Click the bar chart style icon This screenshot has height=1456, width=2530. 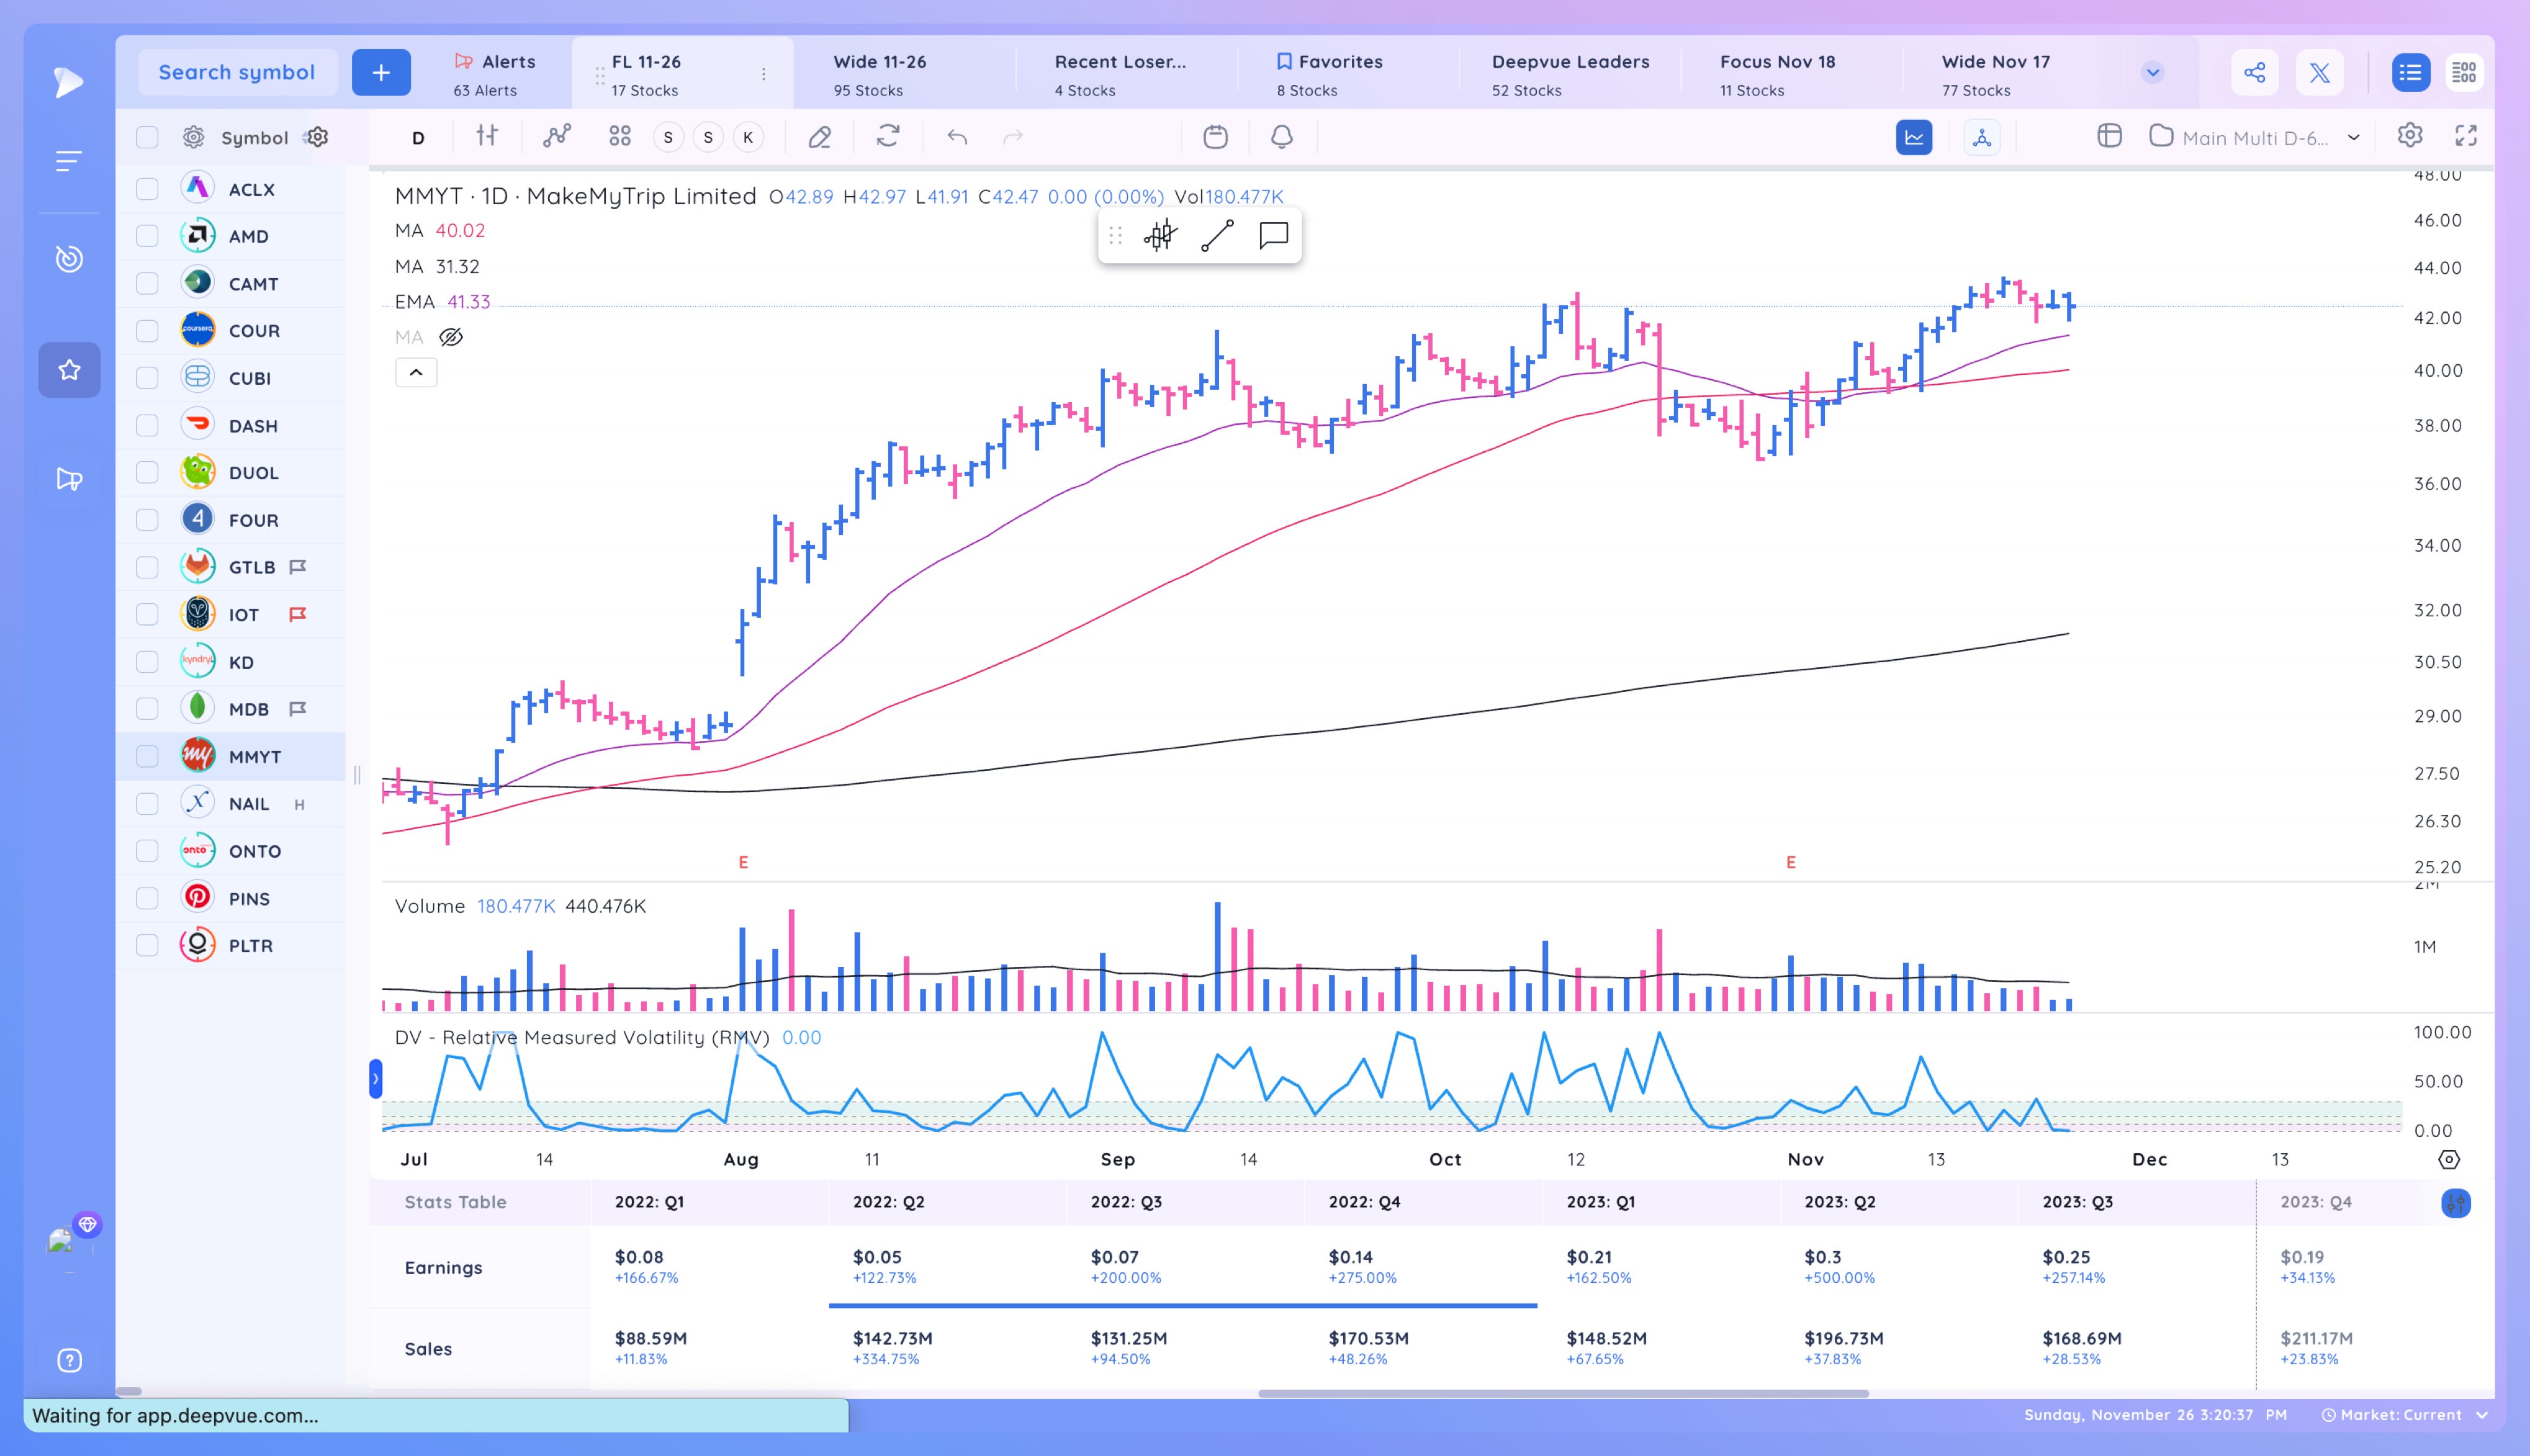point(487,136)
